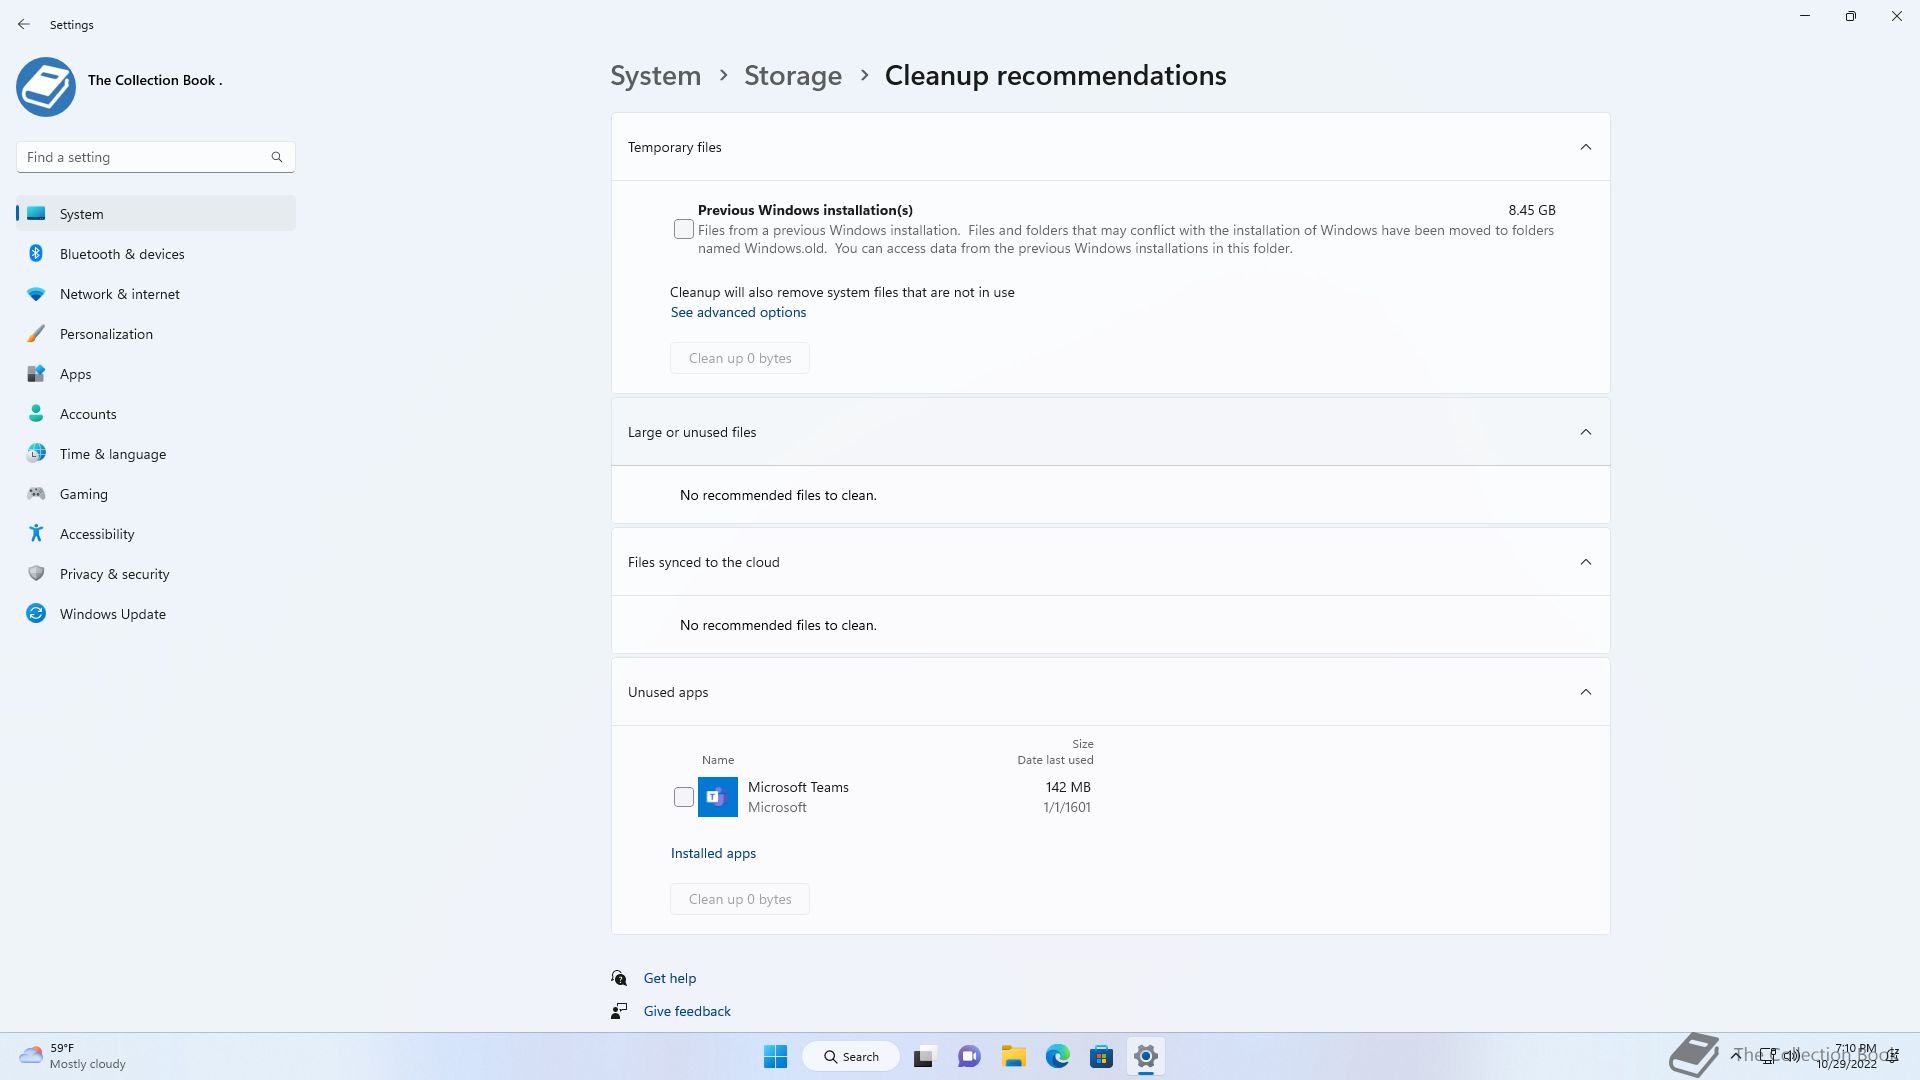Click the Microsoft Teams app icon

pos(718,797)
